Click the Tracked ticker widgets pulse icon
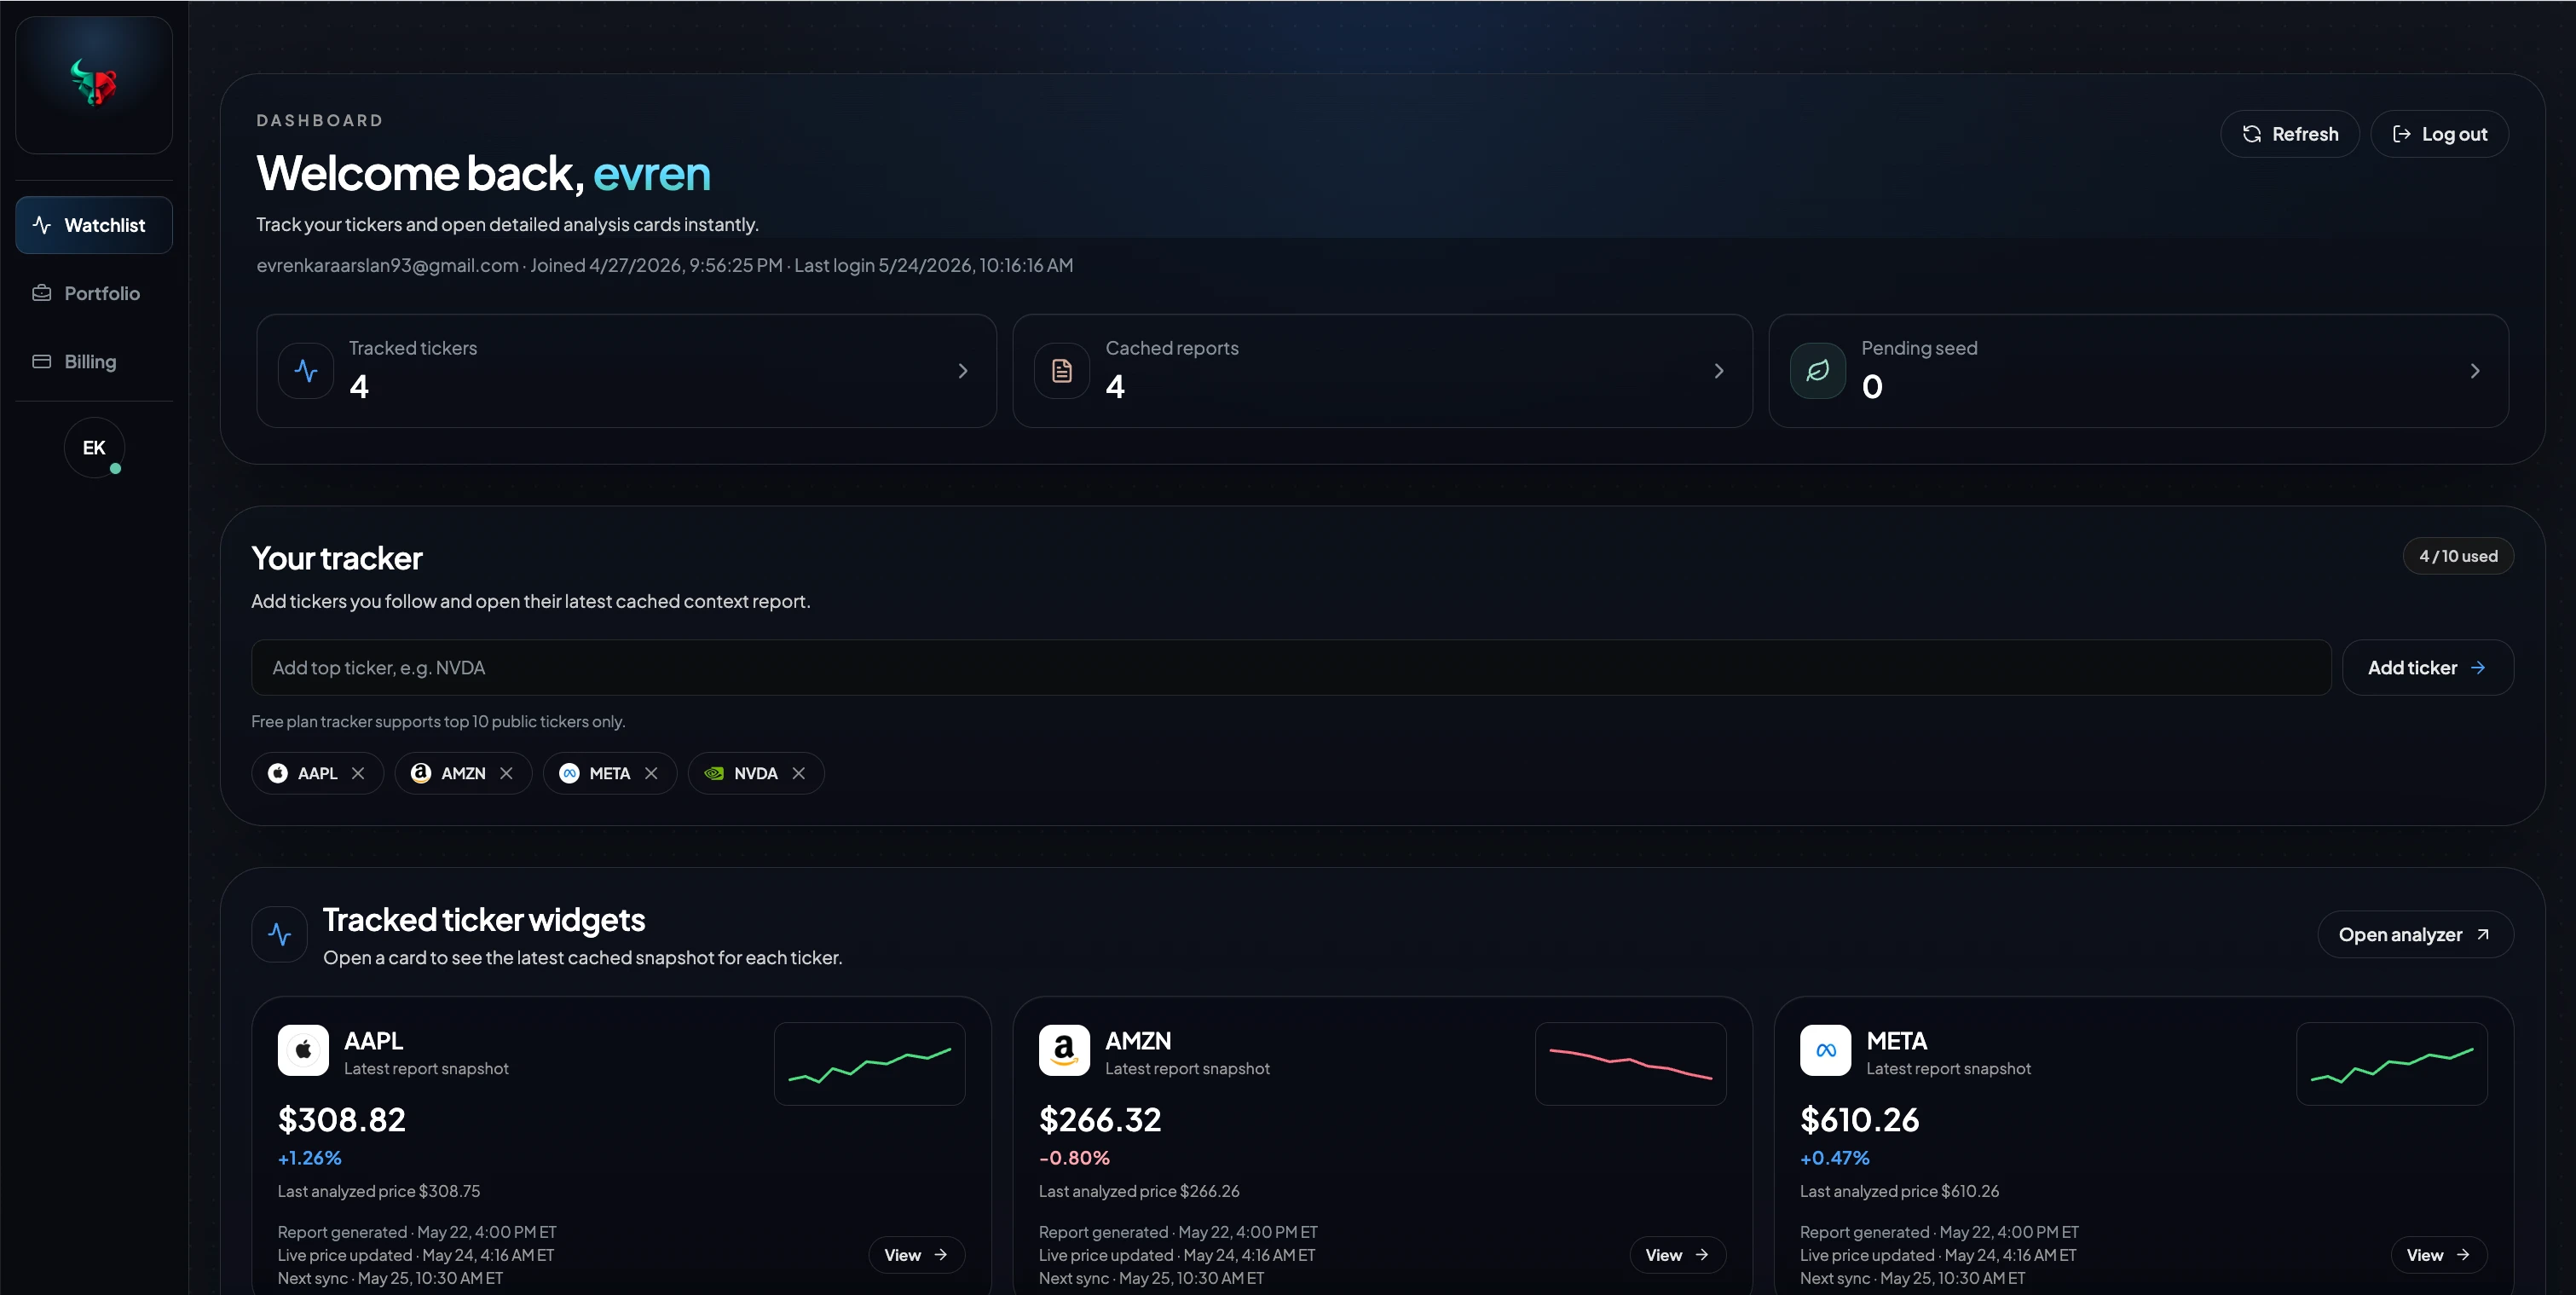Image resolution: width=2576 pixels, height=1295 pixels. tap(279, 934)
